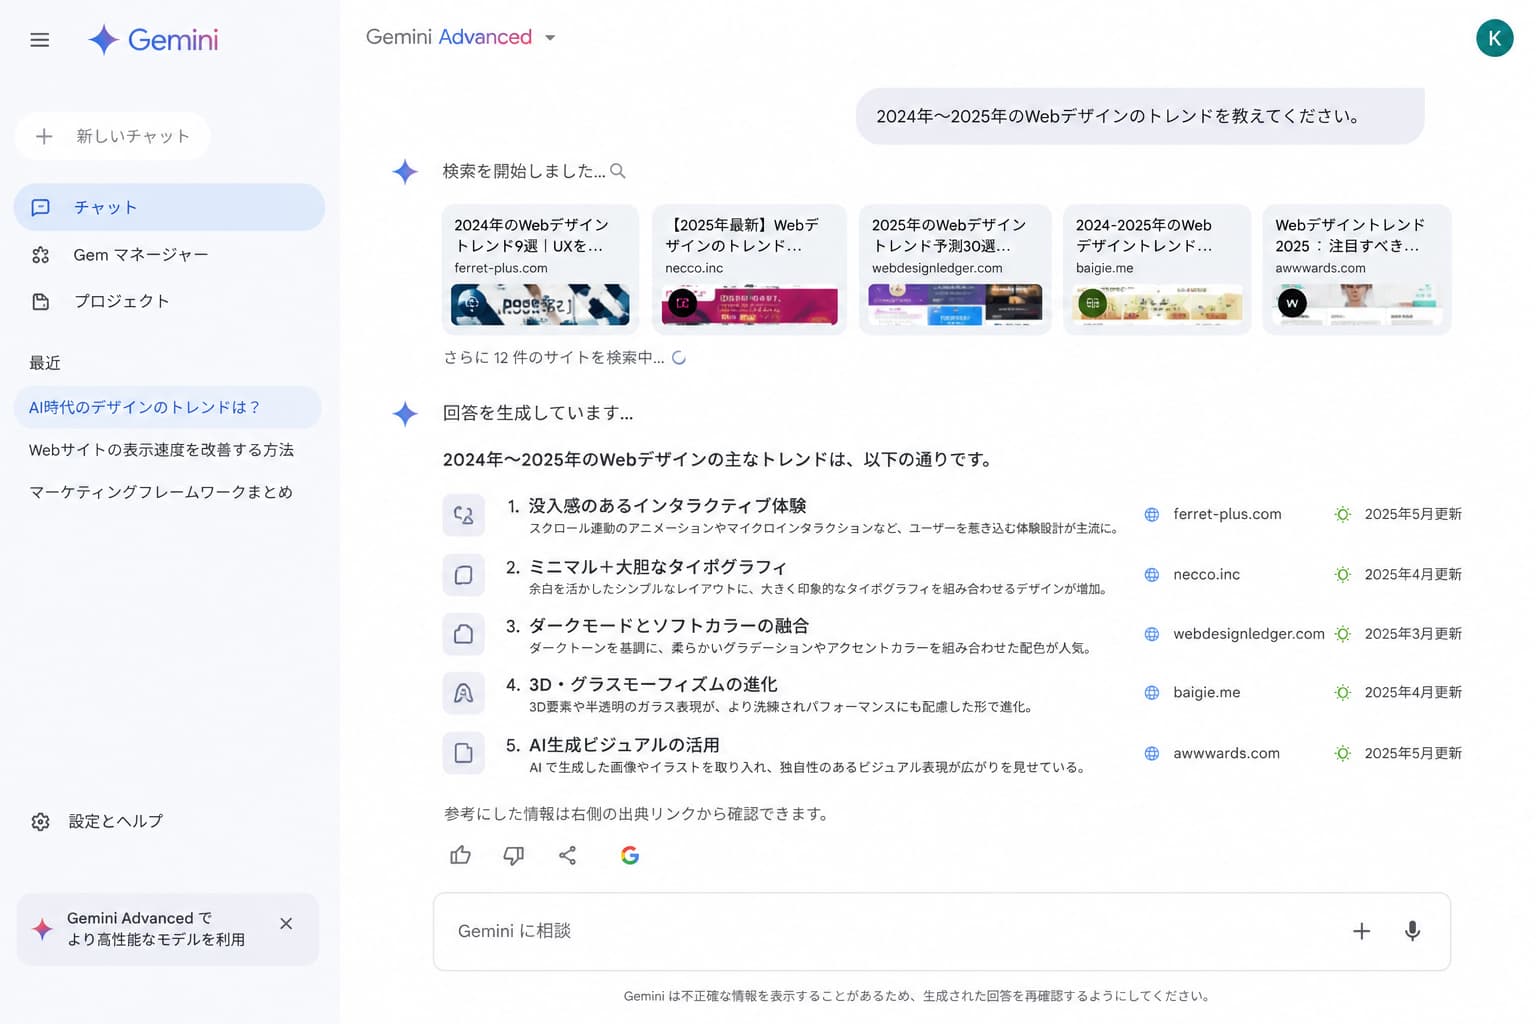
Task: Follow the ferret-plus.com source link in list
Action: pos(1227,514)
